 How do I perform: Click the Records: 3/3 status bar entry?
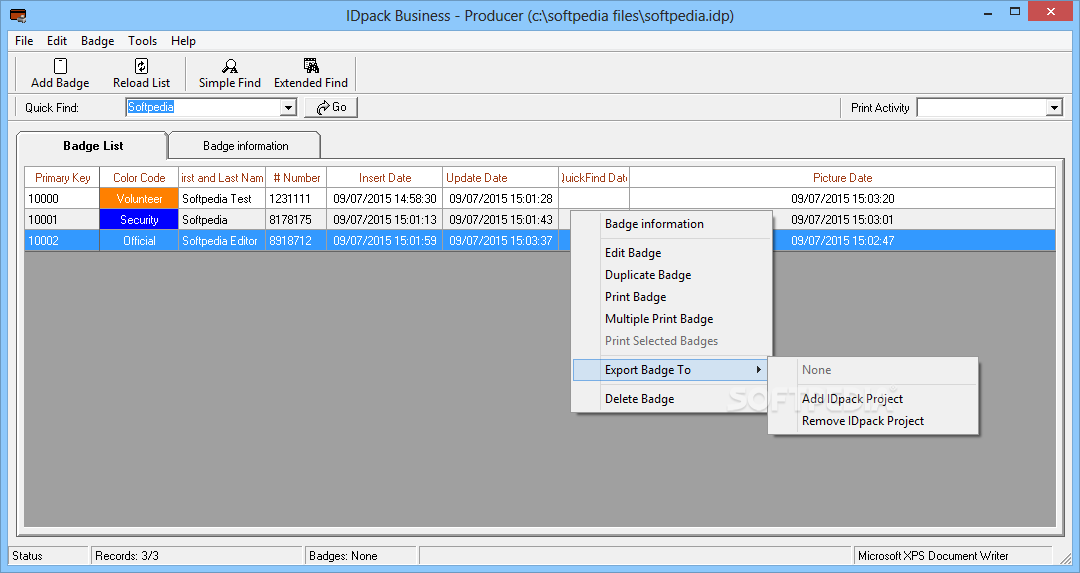pos(197,556)
